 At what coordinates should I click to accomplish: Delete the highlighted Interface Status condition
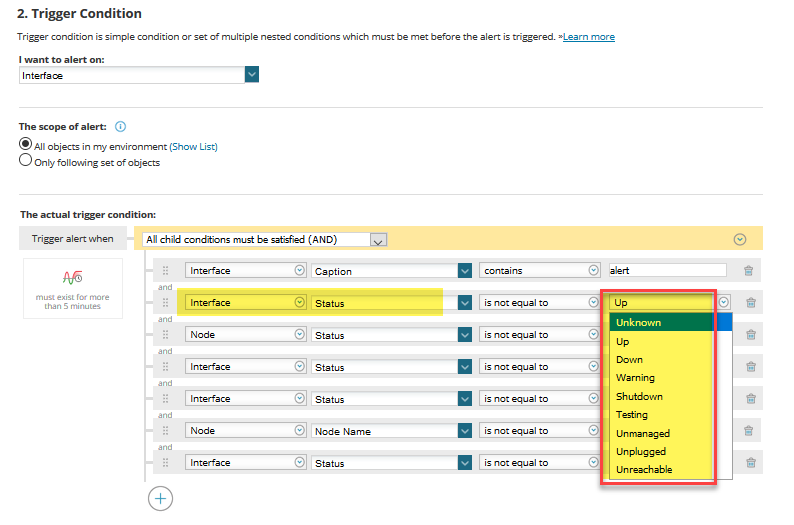(751, 303)
